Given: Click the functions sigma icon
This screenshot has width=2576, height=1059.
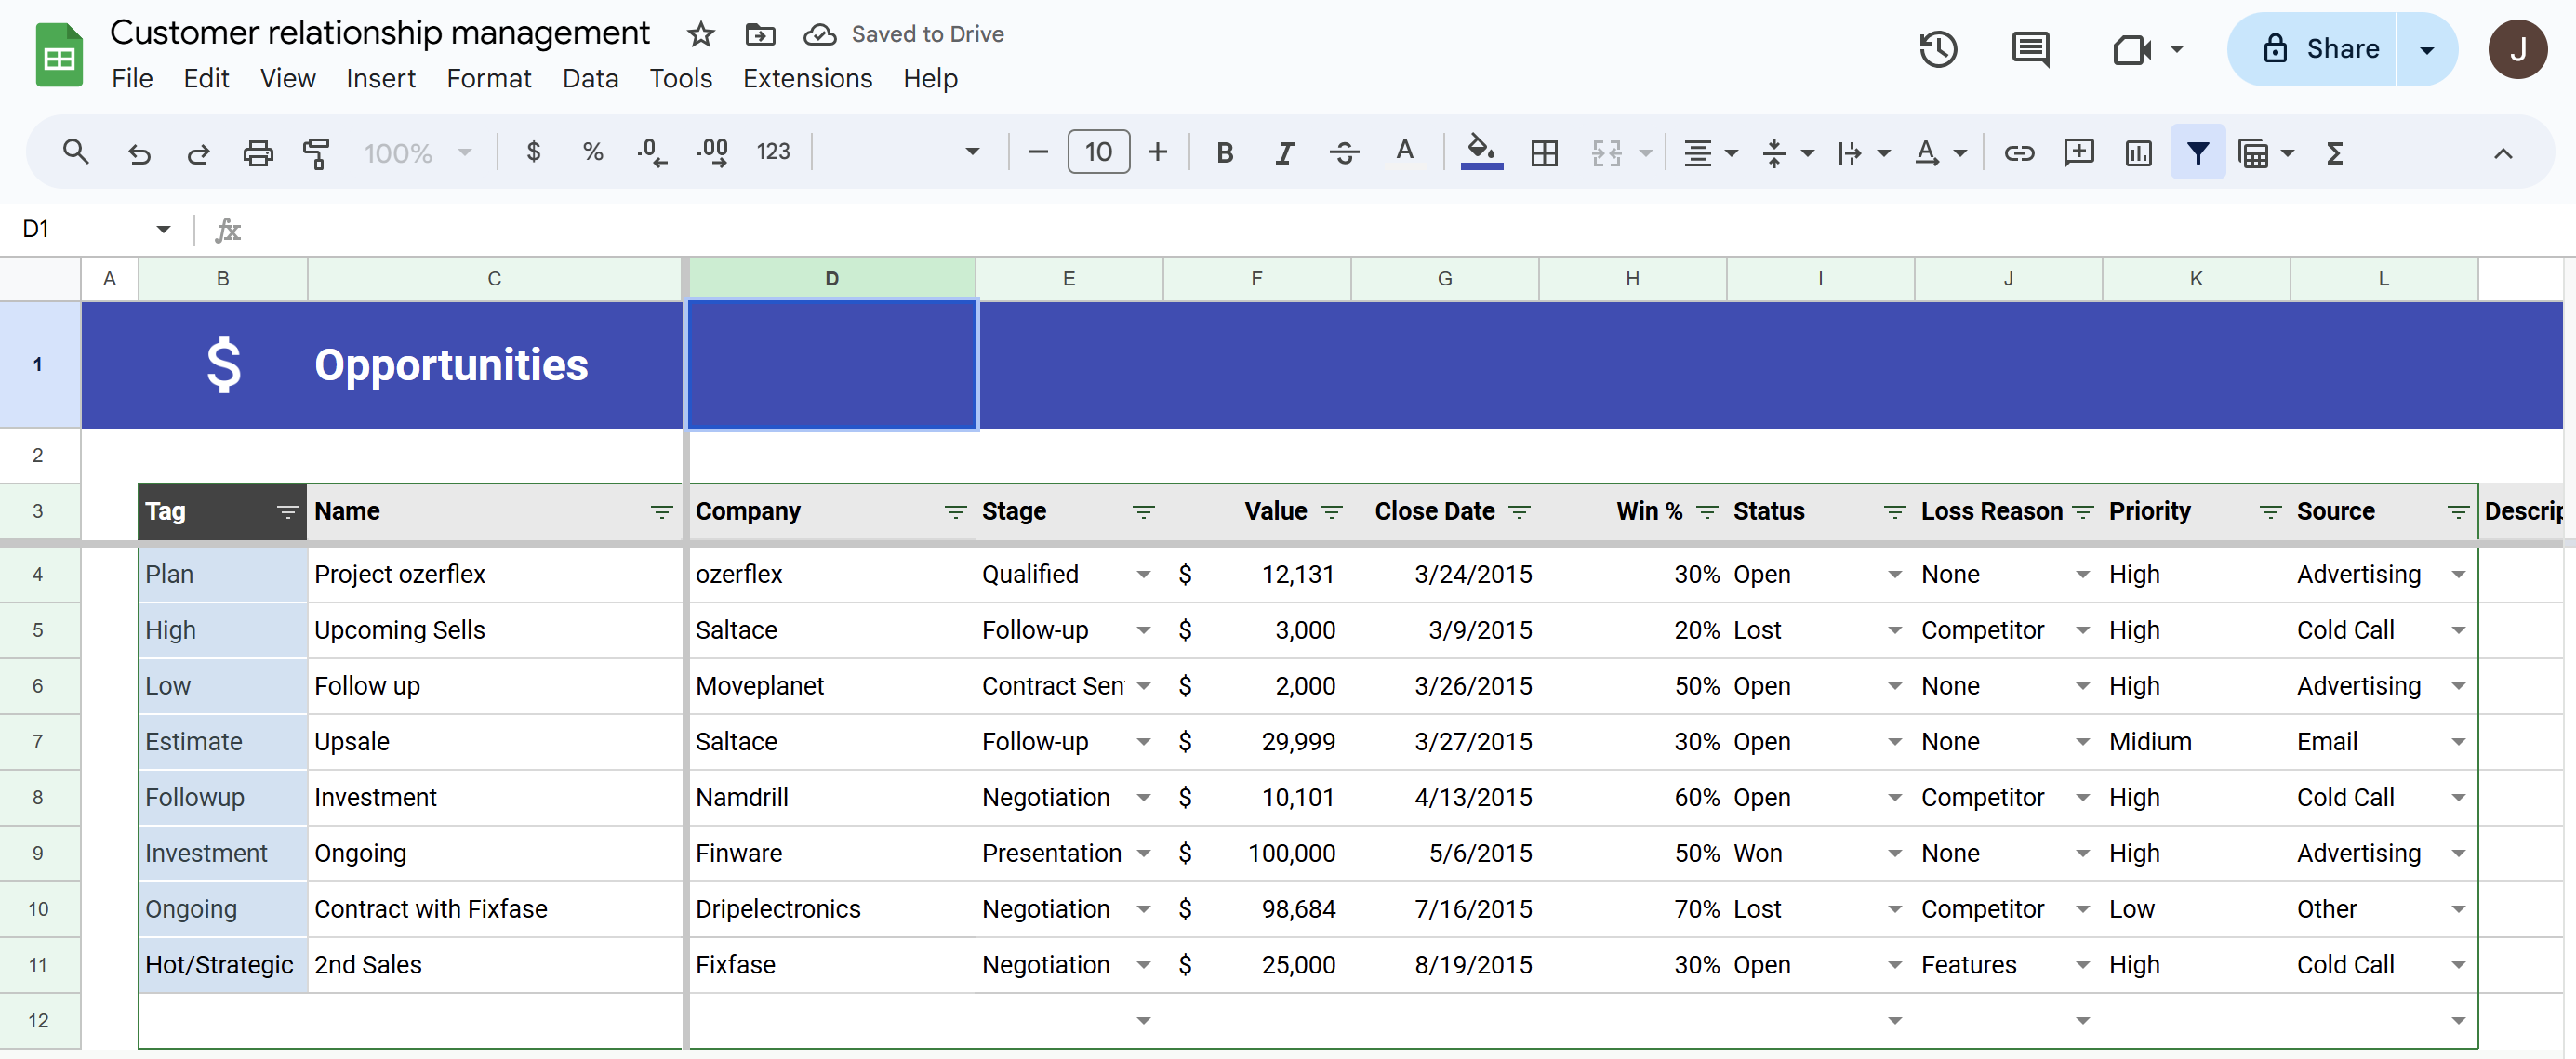Looking at the screenshot, I should (2334, 153).
